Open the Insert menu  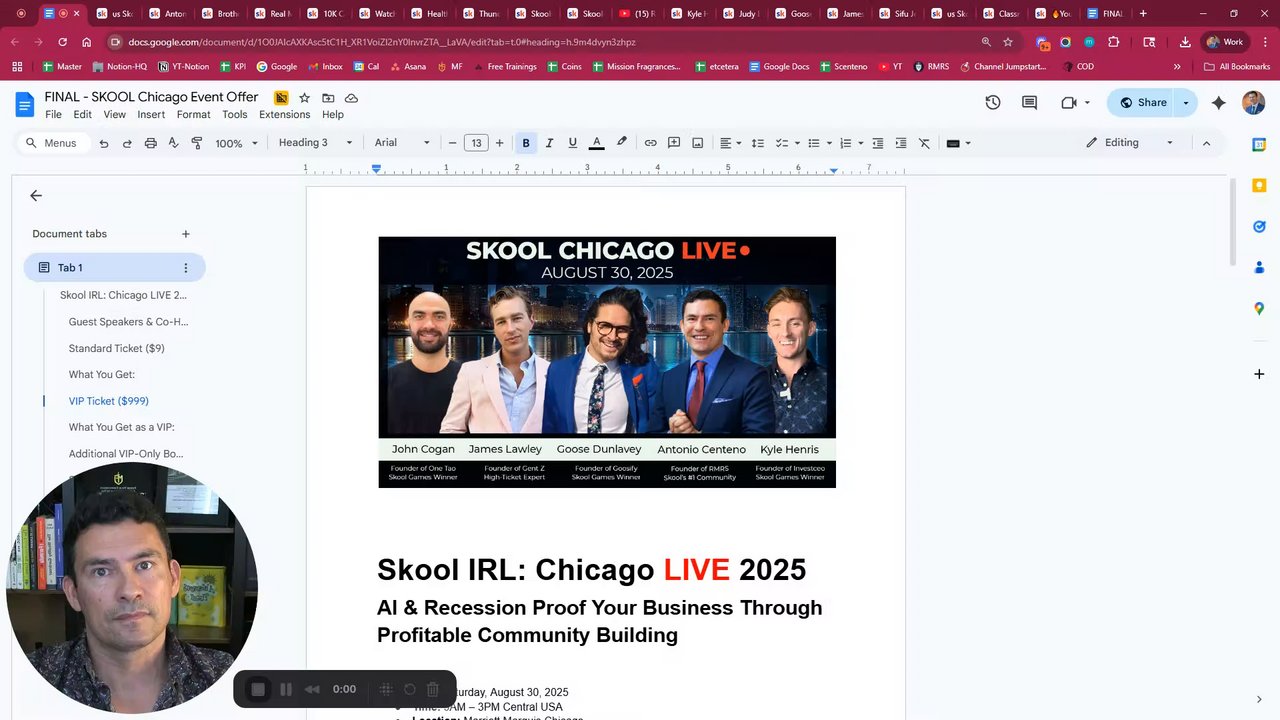(x=151, y=114)
